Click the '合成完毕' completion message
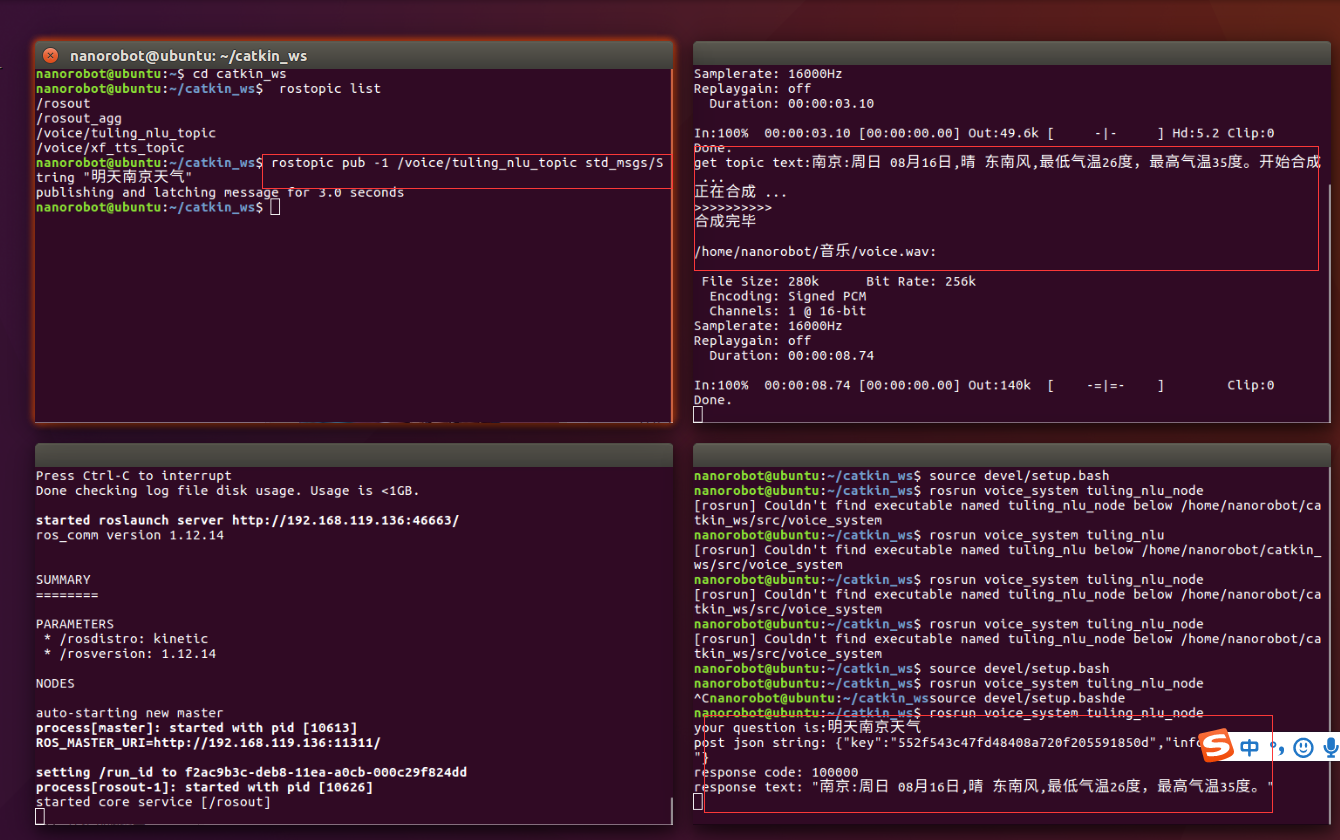The image size is (1340, 840). coord(725,221)
